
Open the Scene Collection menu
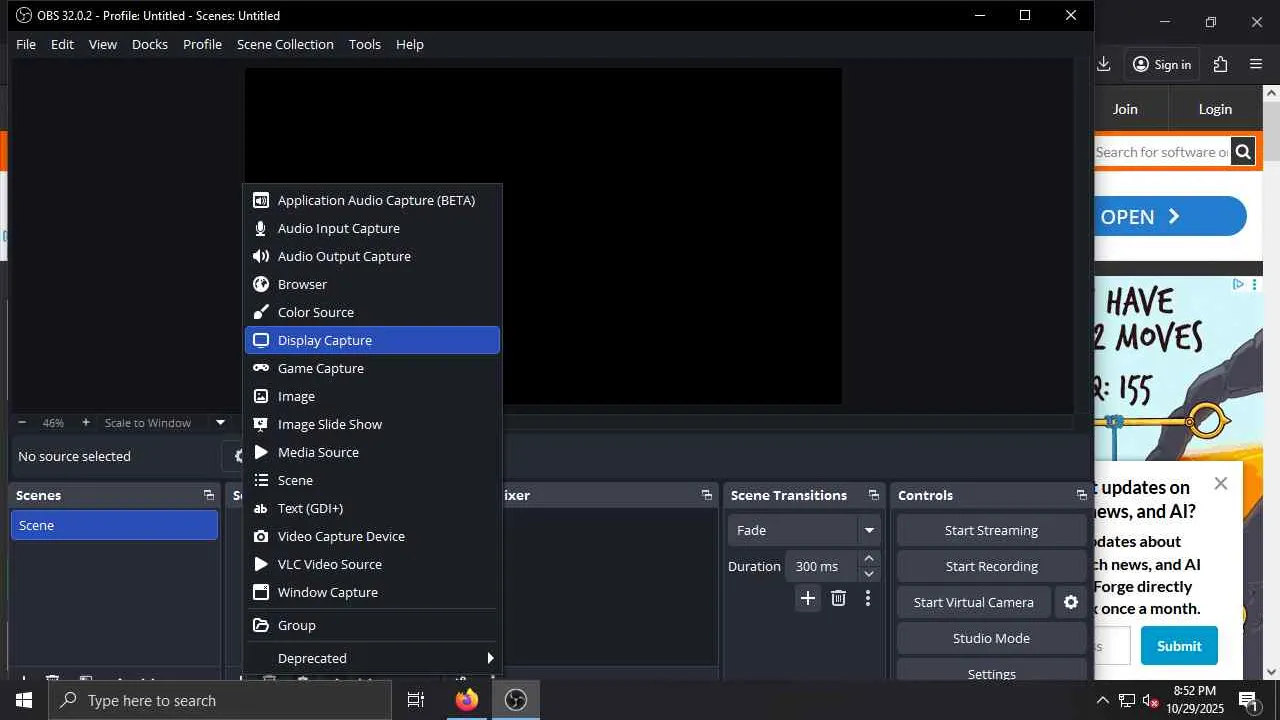[285, 44]
